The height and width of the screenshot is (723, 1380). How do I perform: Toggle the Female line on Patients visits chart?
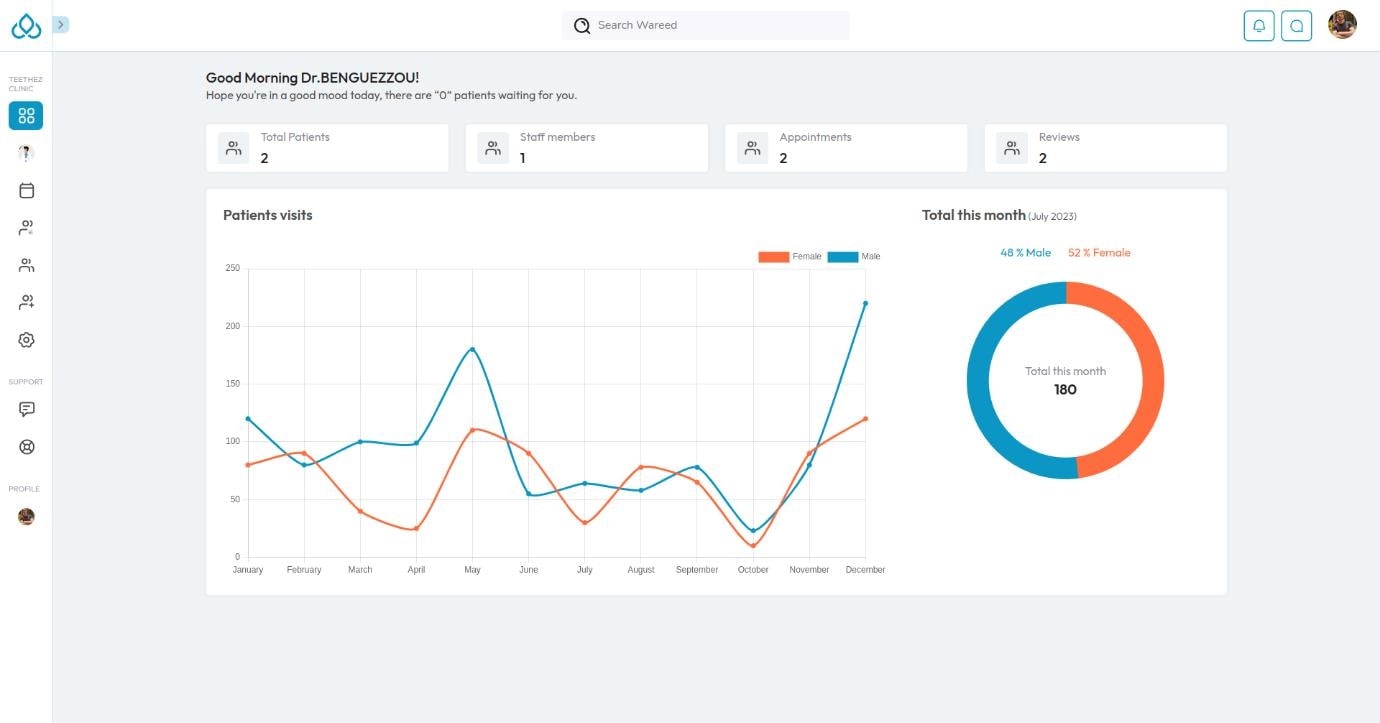(x=796, y=255)
